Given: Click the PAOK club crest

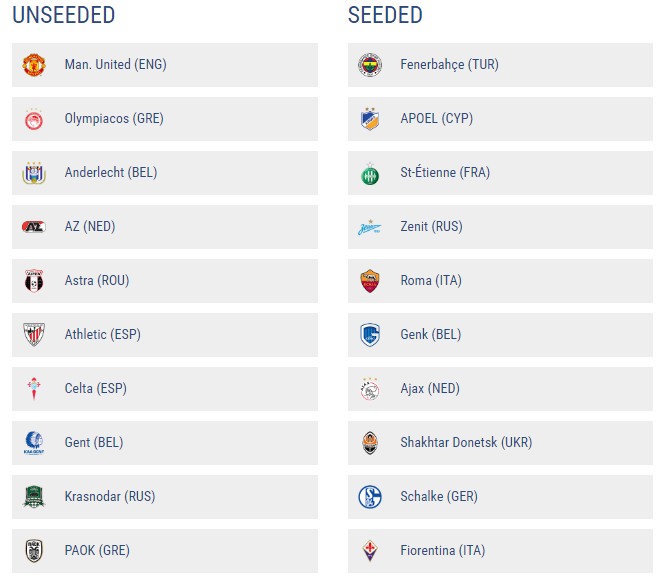Looking at the screenshot, I should (x=34, y=551).
